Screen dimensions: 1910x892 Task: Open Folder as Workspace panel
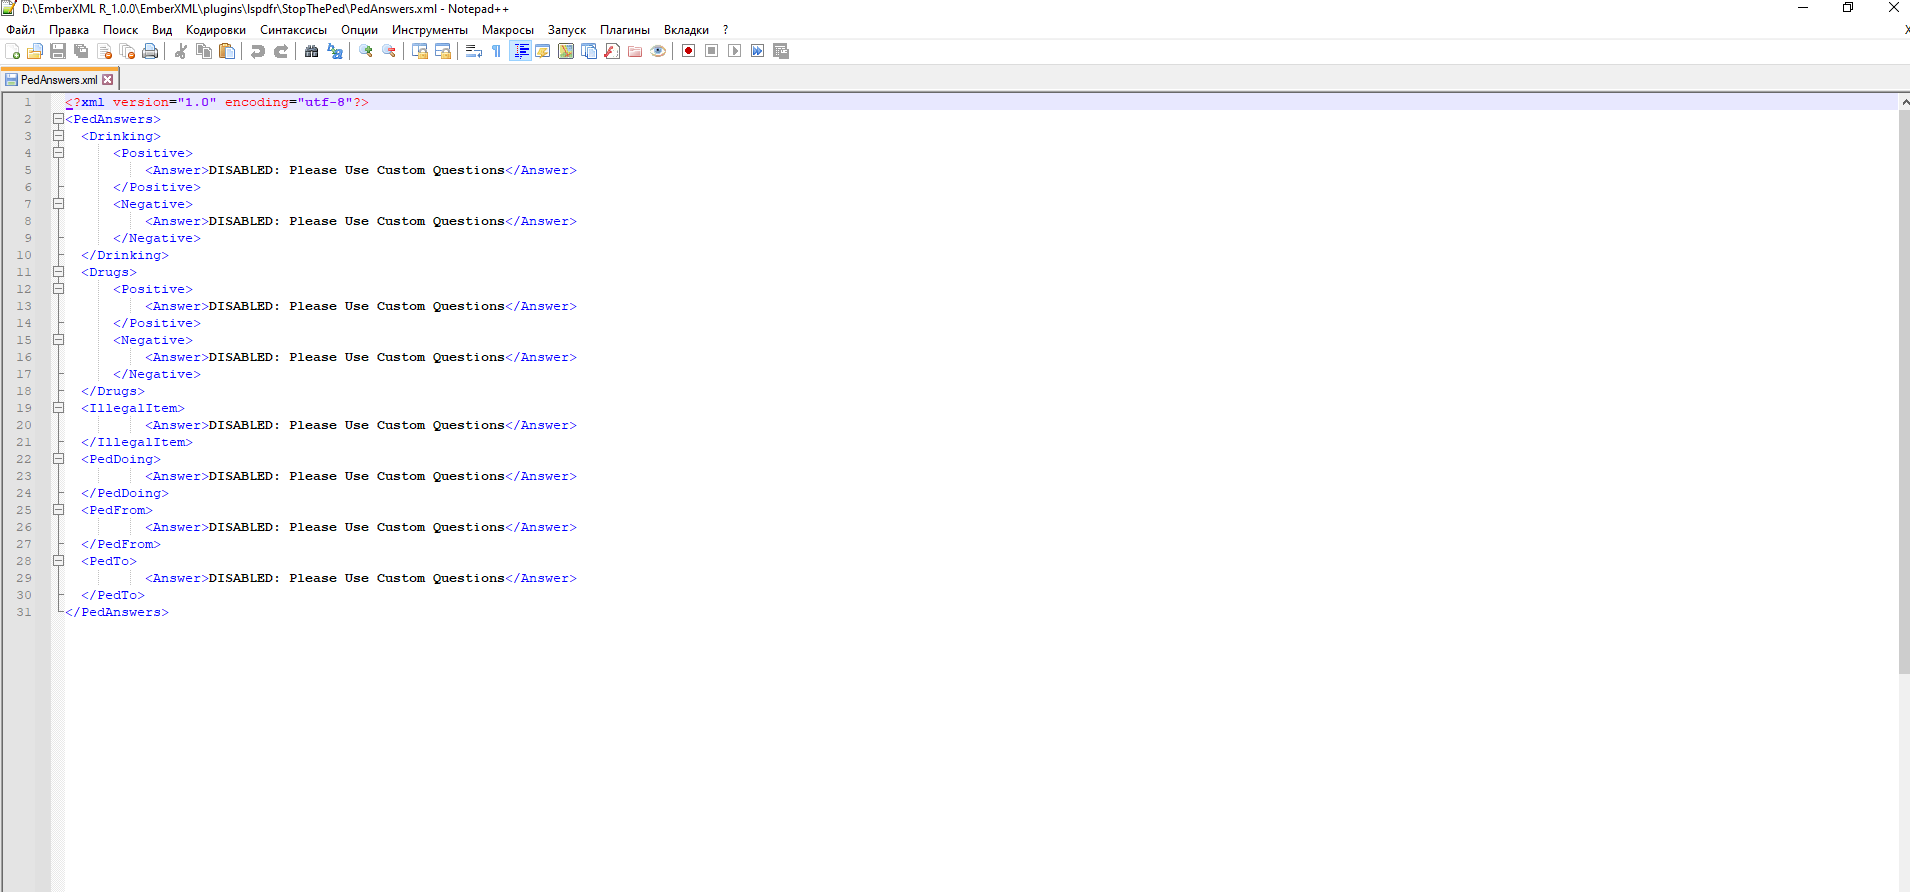coord(635,51)
